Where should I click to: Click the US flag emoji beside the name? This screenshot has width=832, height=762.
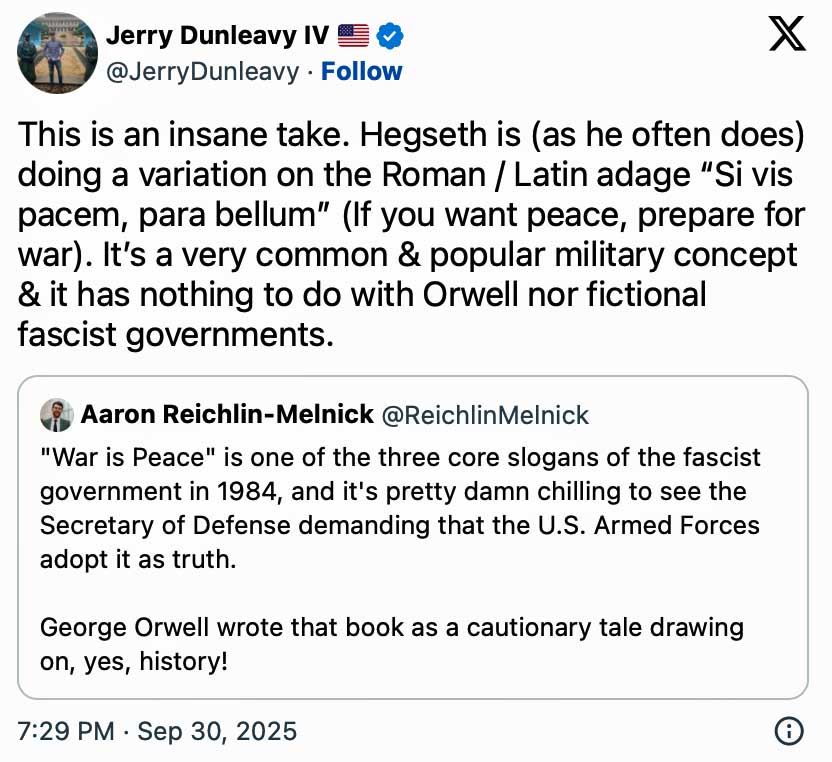point(353,36)
